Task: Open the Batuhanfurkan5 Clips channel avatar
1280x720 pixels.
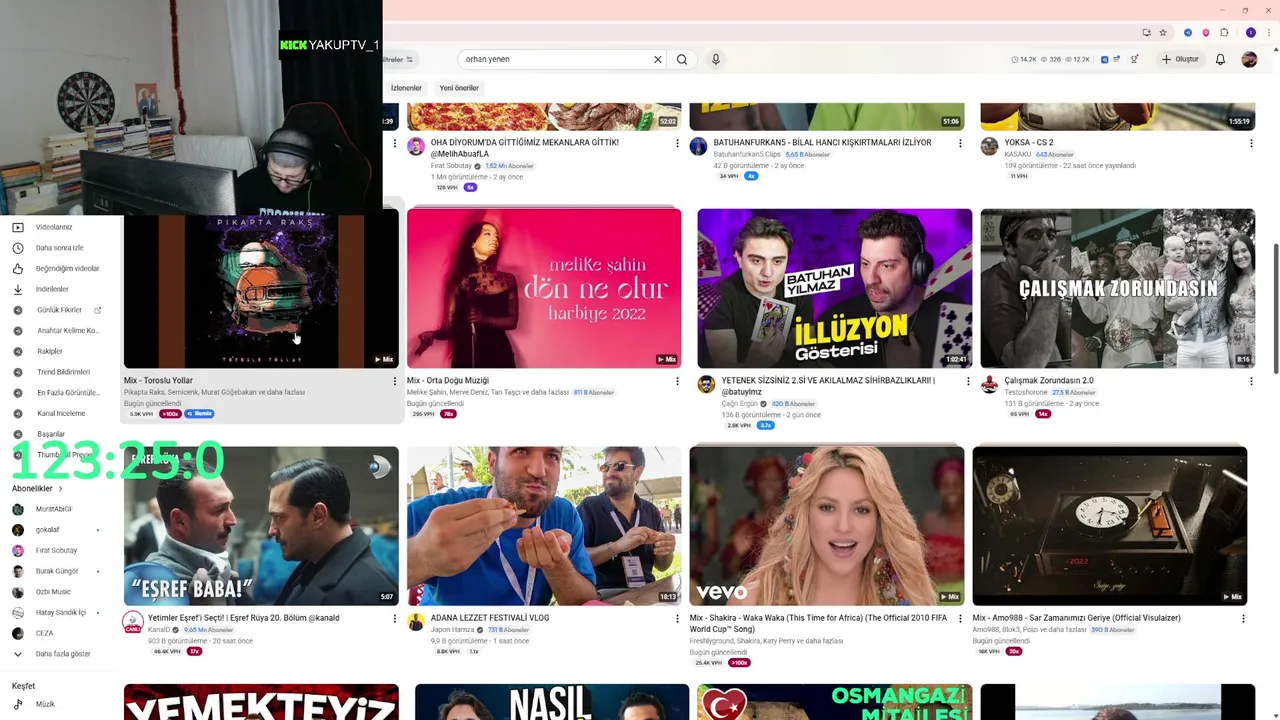Action: coord(698,147)
